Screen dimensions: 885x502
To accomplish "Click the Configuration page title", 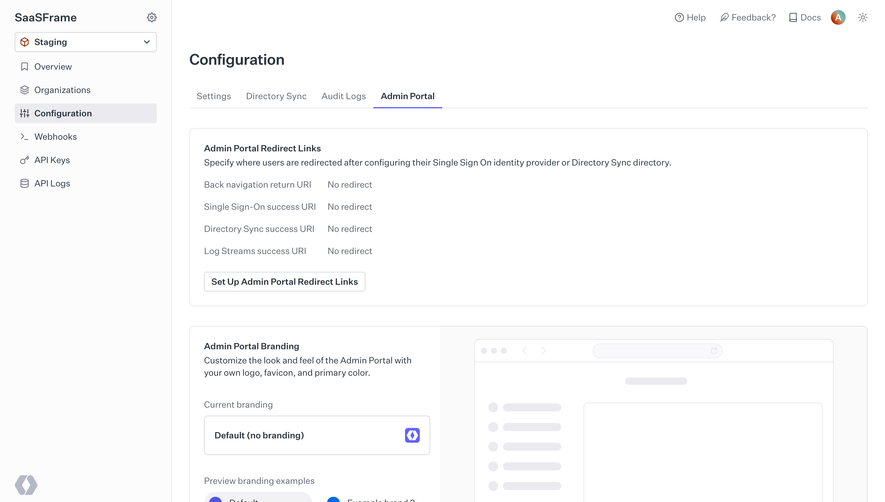I will click(237, 60).
